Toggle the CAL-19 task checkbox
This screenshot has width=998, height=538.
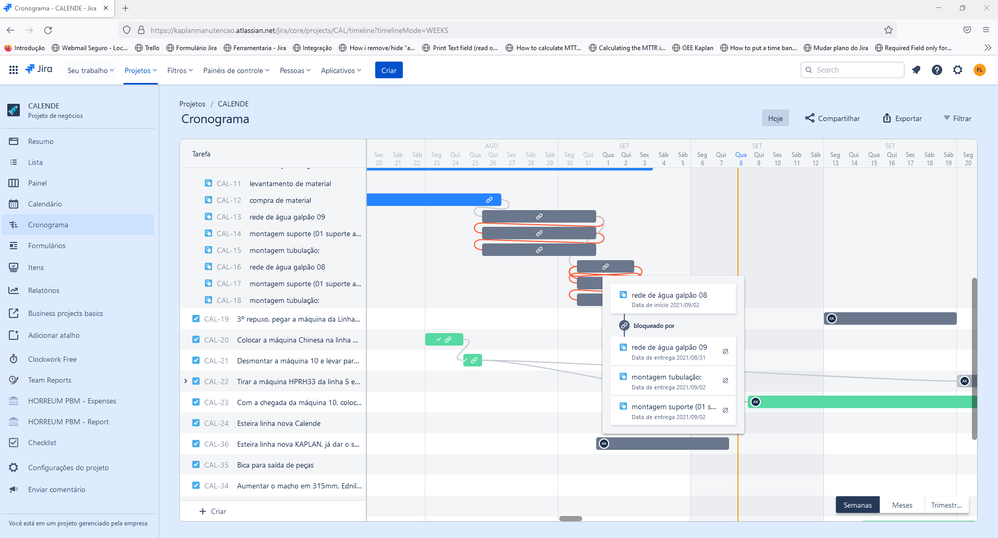tap(196, 319)
